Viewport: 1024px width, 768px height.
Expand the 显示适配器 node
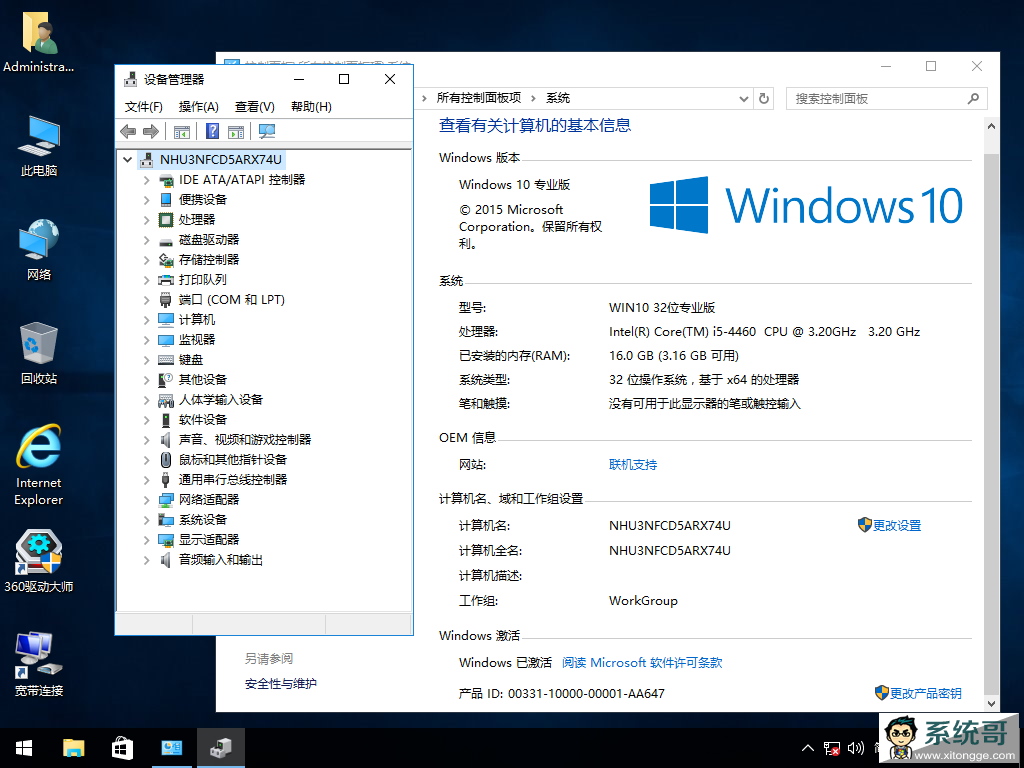pyautogui.click(x=146, y=539)
